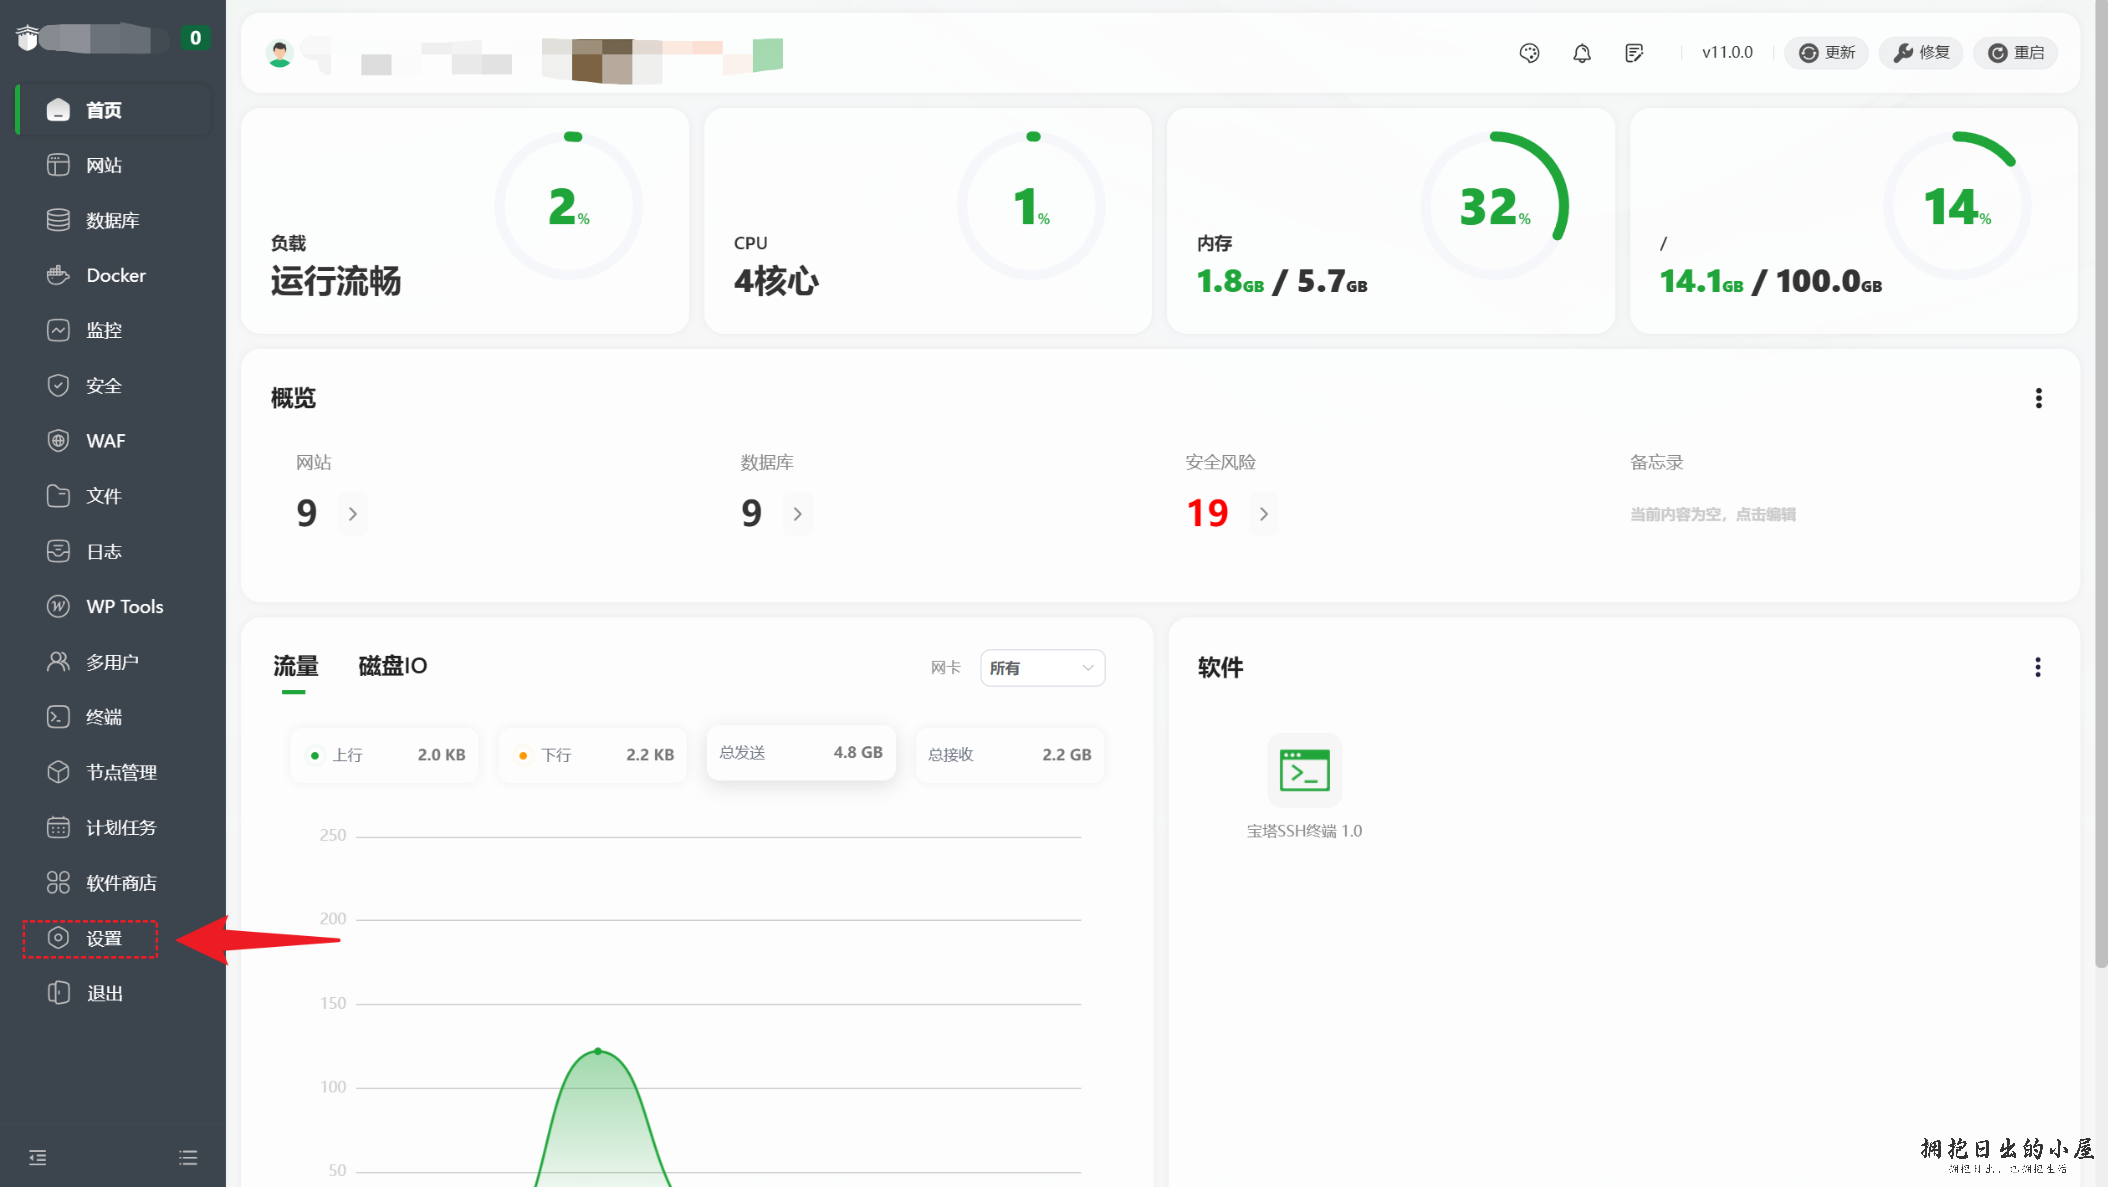
Task: Open the 网卡 所有 dropdown
Action: tap(1041, 668)
